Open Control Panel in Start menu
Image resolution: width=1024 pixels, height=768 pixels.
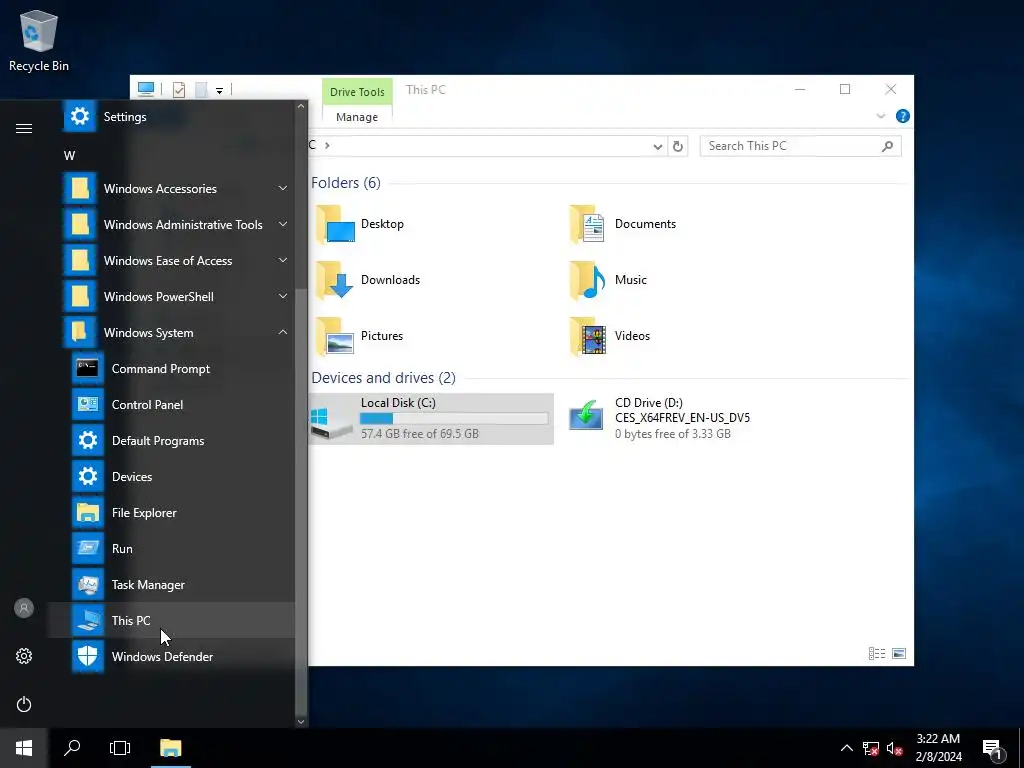171,404
